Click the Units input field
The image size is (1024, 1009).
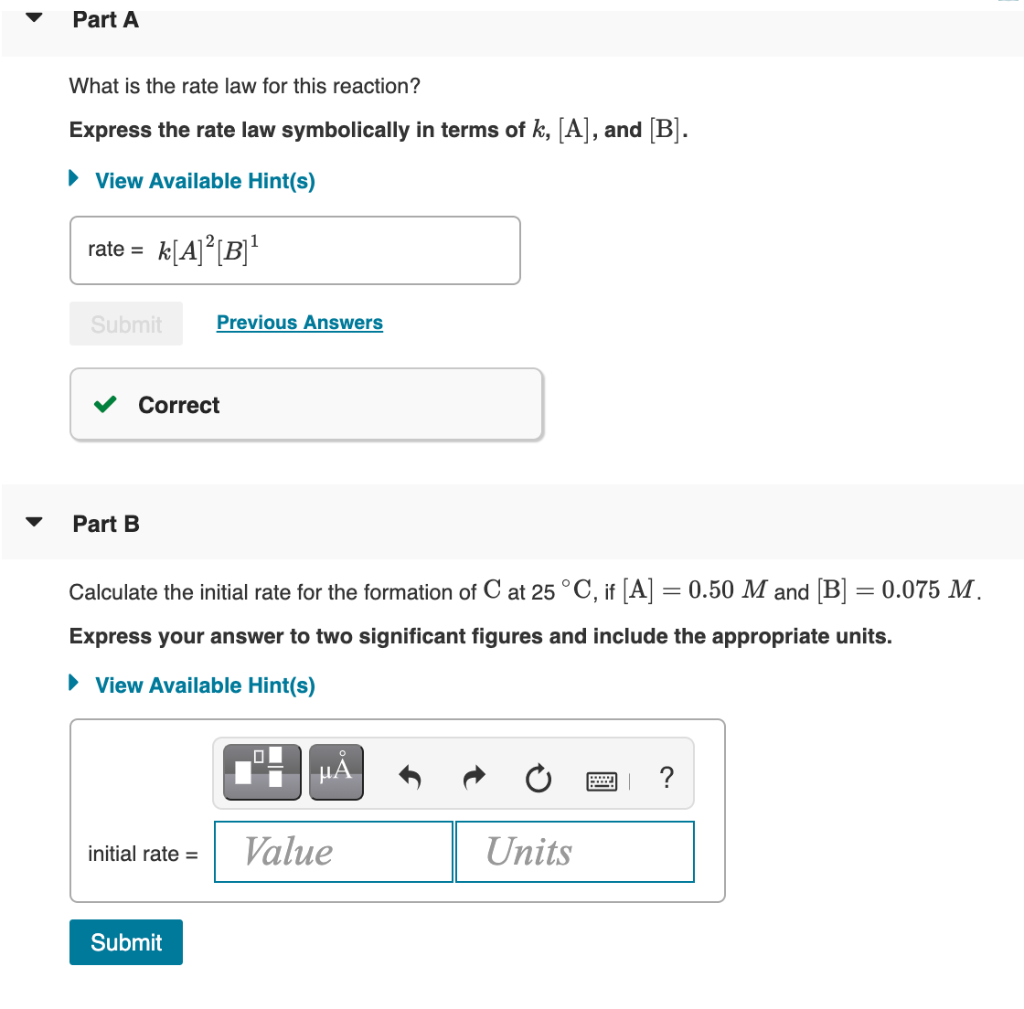tap(574, 851)
